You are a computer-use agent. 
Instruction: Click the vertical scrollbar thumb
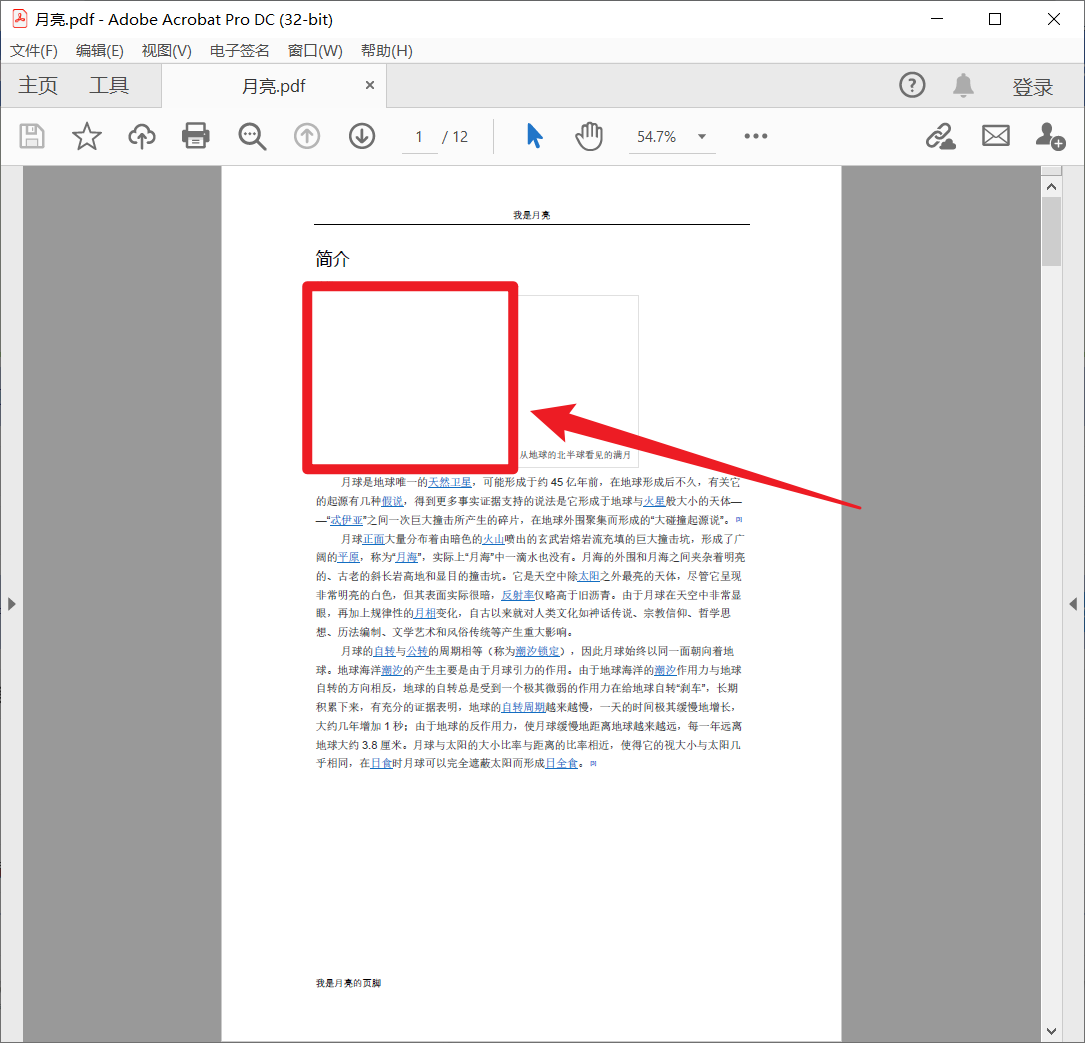[x=1051, y=230]
